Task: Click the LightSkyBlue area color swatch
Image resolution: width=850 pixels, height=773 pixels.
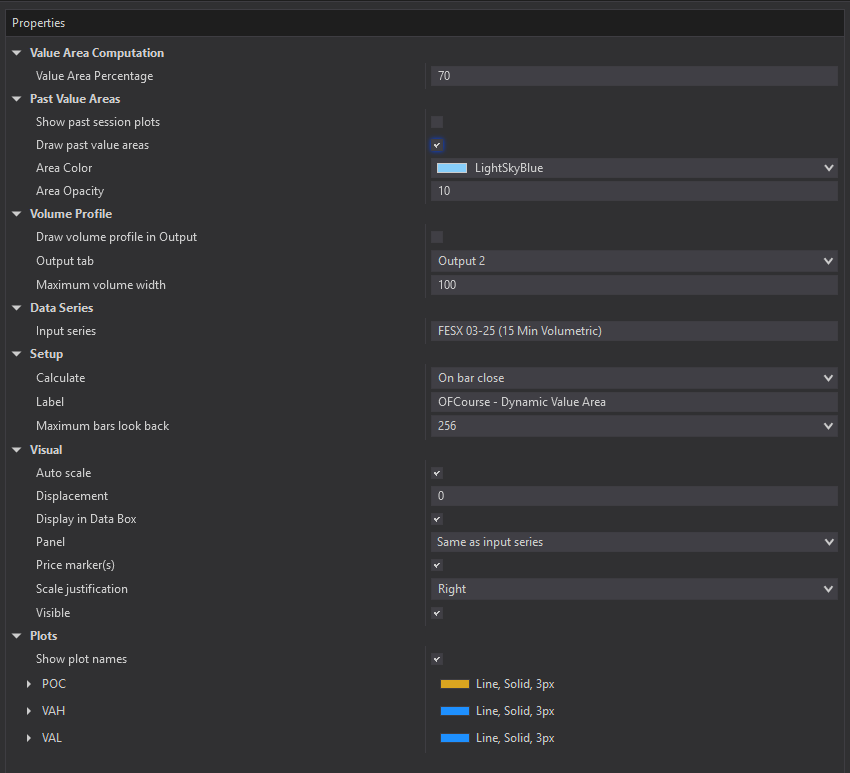Action: pyautogui.click(x=452, y=168)
